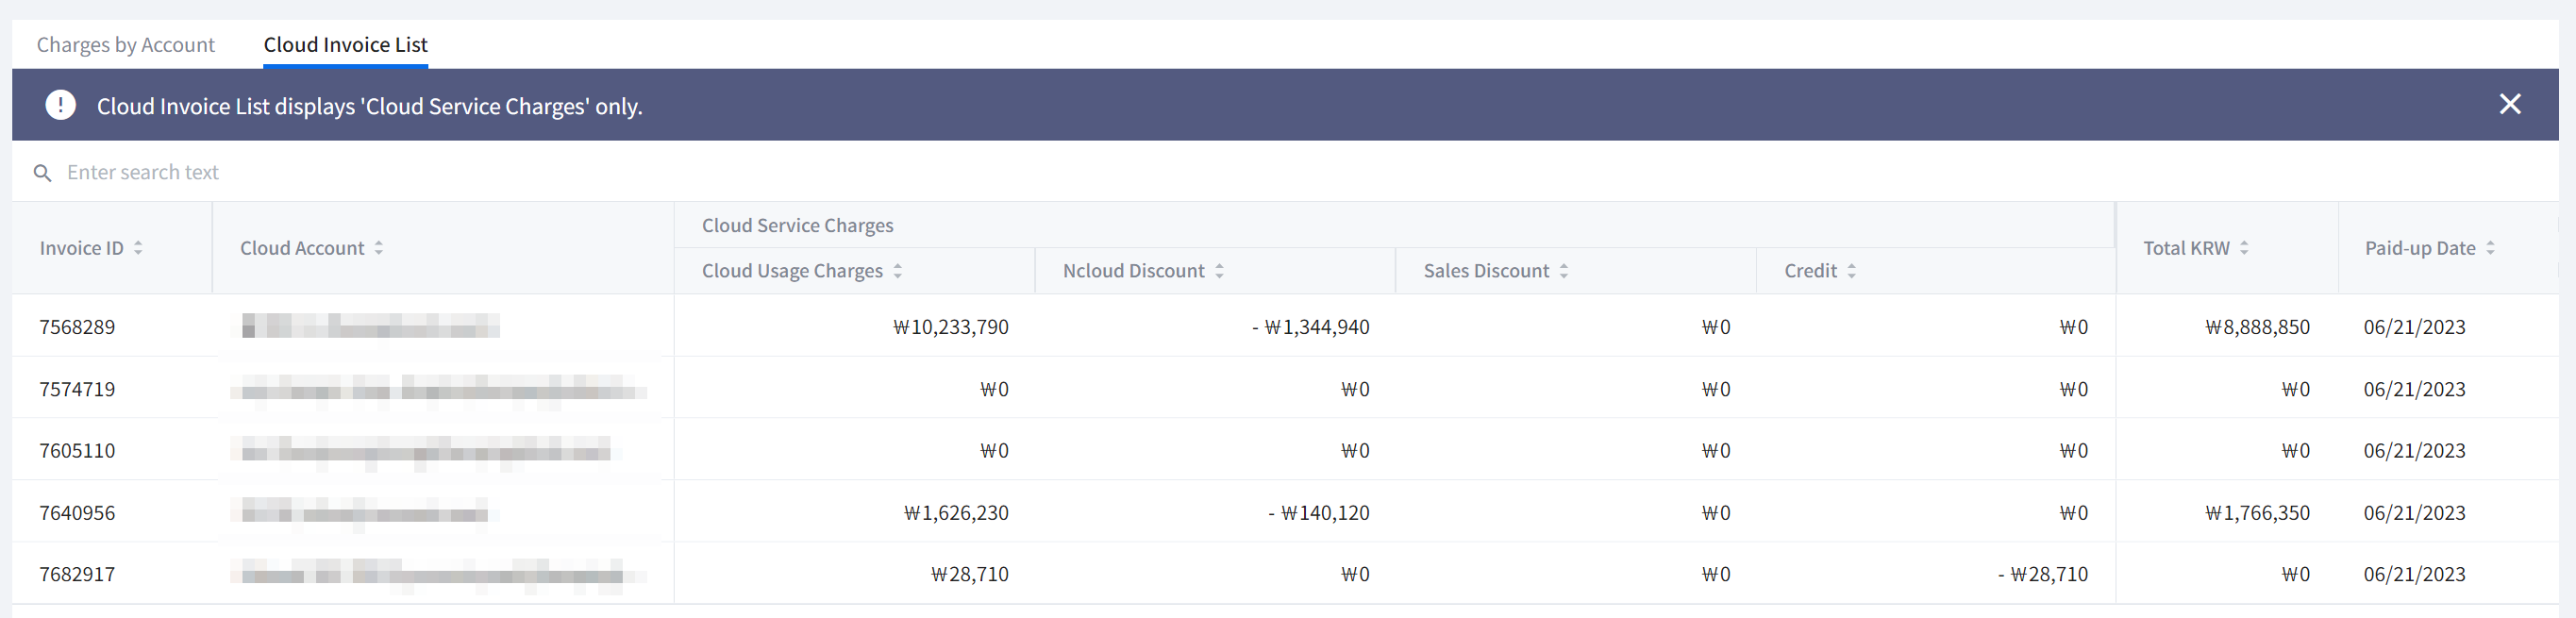Click the exclamation info icon in banner
The image size is (2576, 618).
pyautogui.click(x=60, y=105)
